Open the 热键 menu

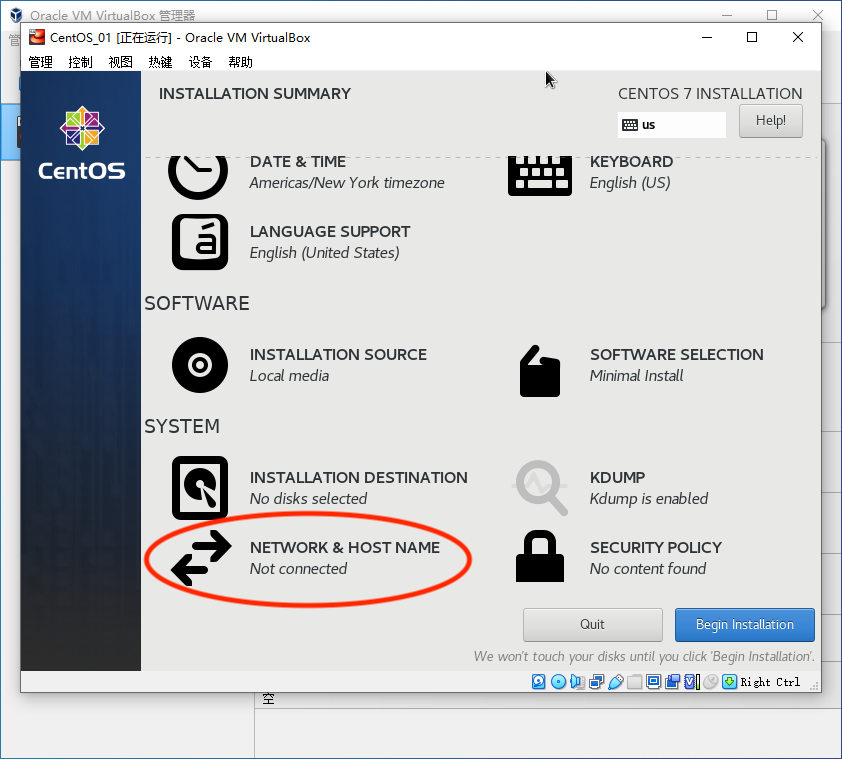pos(160,62)
